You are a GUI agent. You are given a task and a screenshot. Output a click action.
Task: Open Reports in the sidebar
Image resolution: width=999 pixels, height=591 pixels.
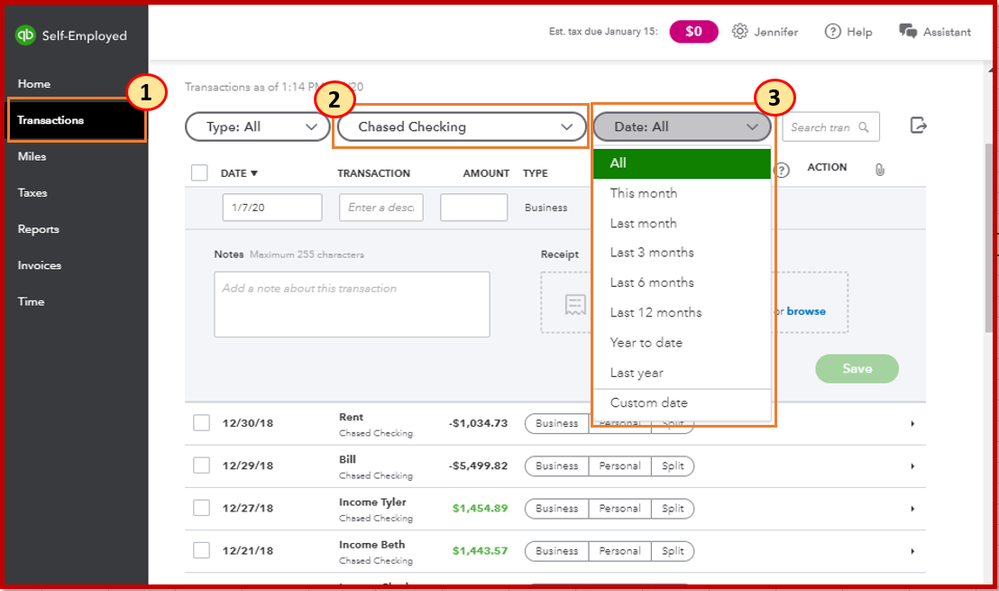pos(38,229)
